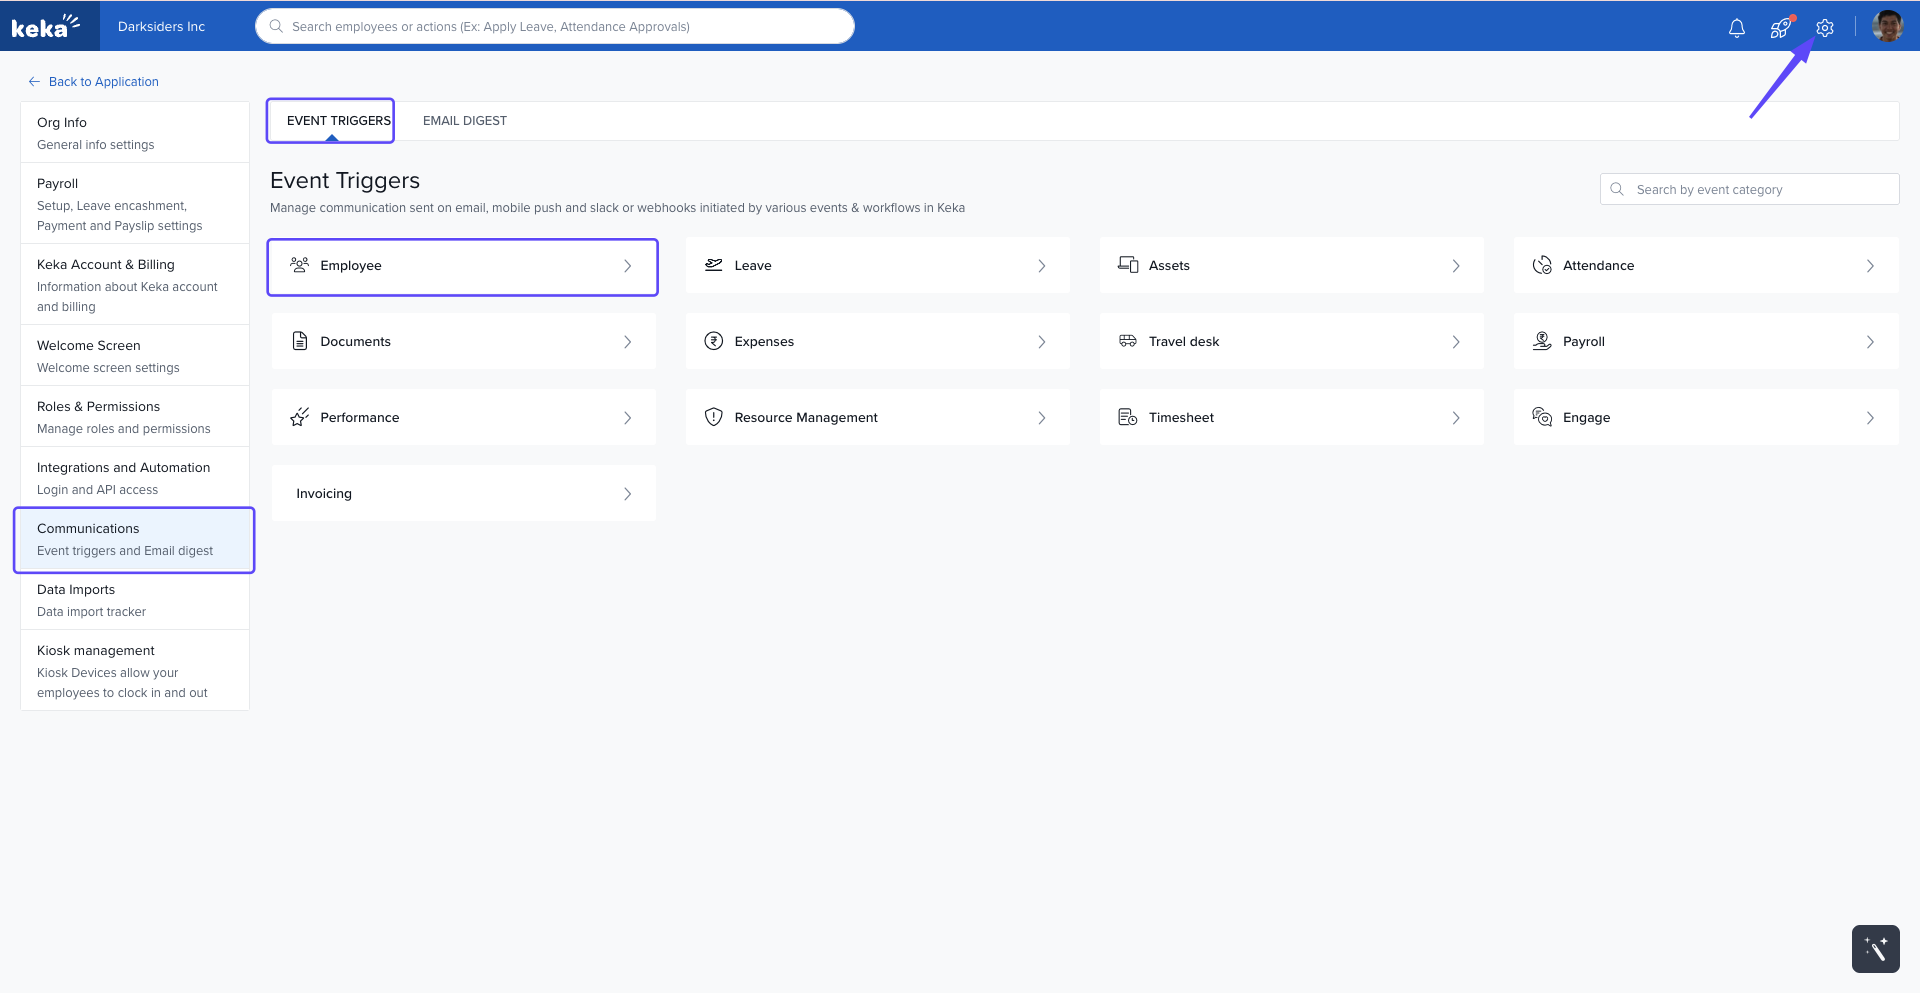Click the Keka logo
Viewport: 1920px width, 993px height.
(x=46, y=26)
